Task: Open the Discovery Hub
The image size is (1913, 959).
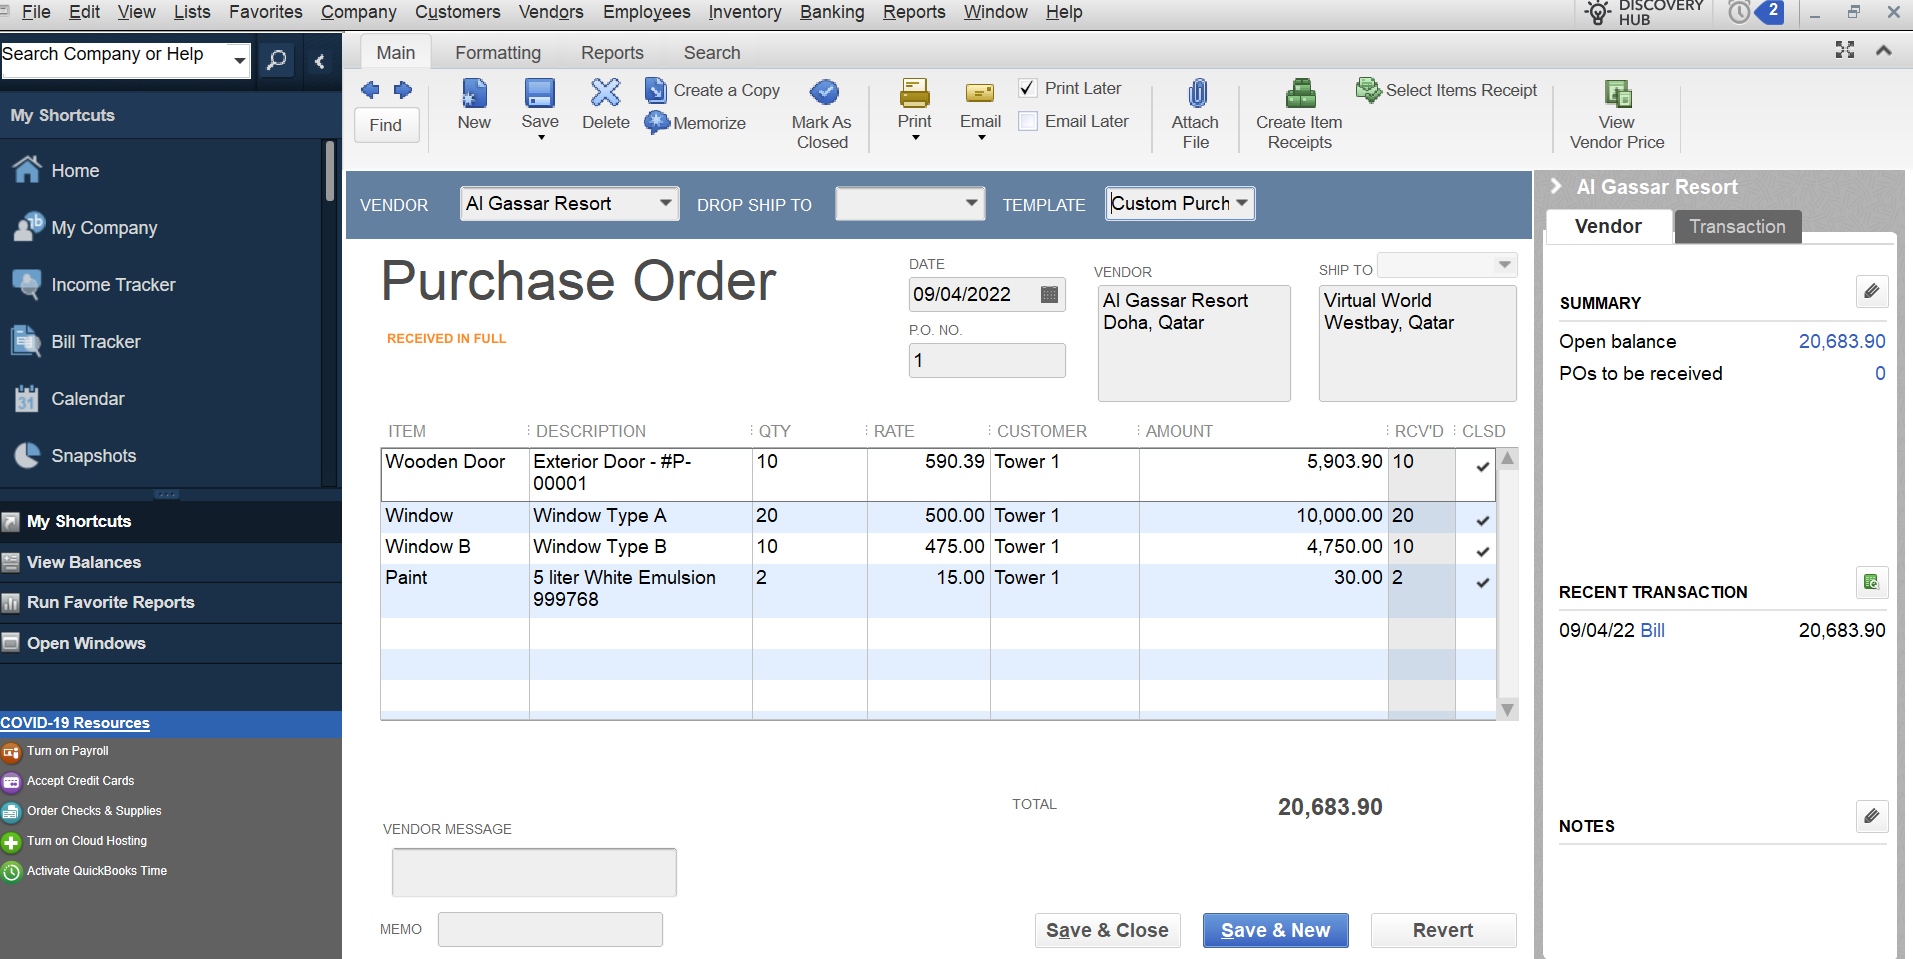Action: 1644,12
